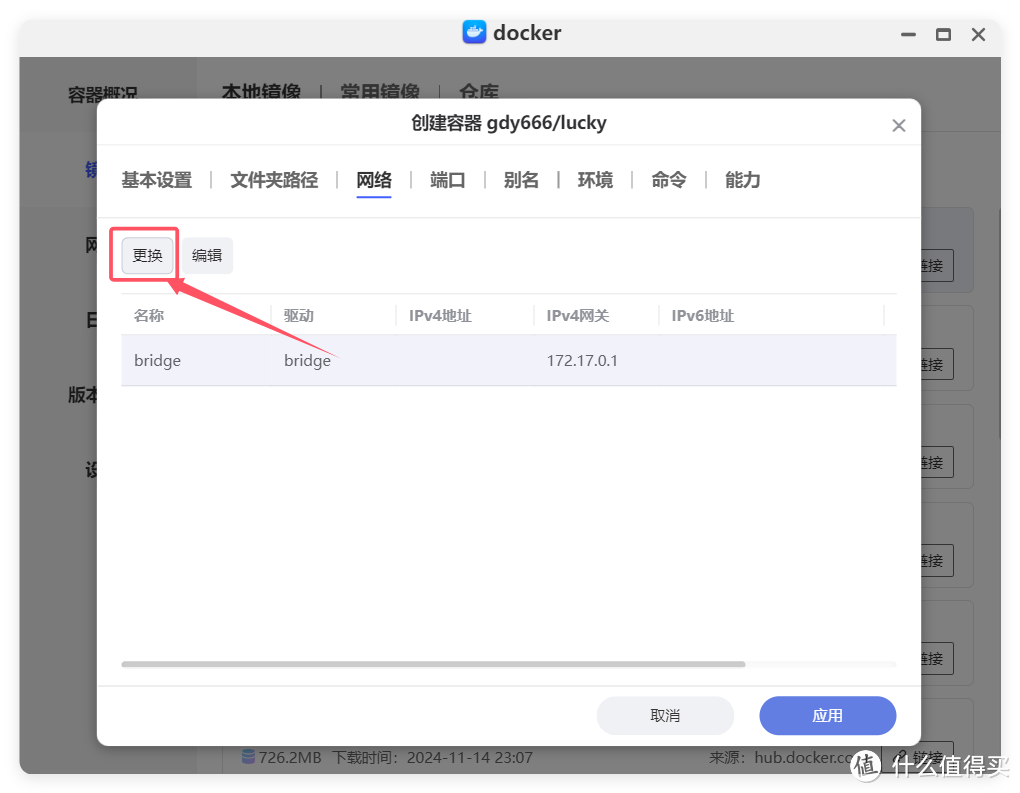Maximize the docker window

click(x=943, y=34)
